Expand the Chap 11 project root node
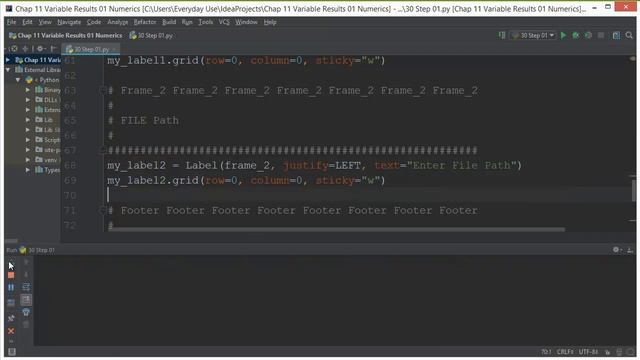 (8, 60)
